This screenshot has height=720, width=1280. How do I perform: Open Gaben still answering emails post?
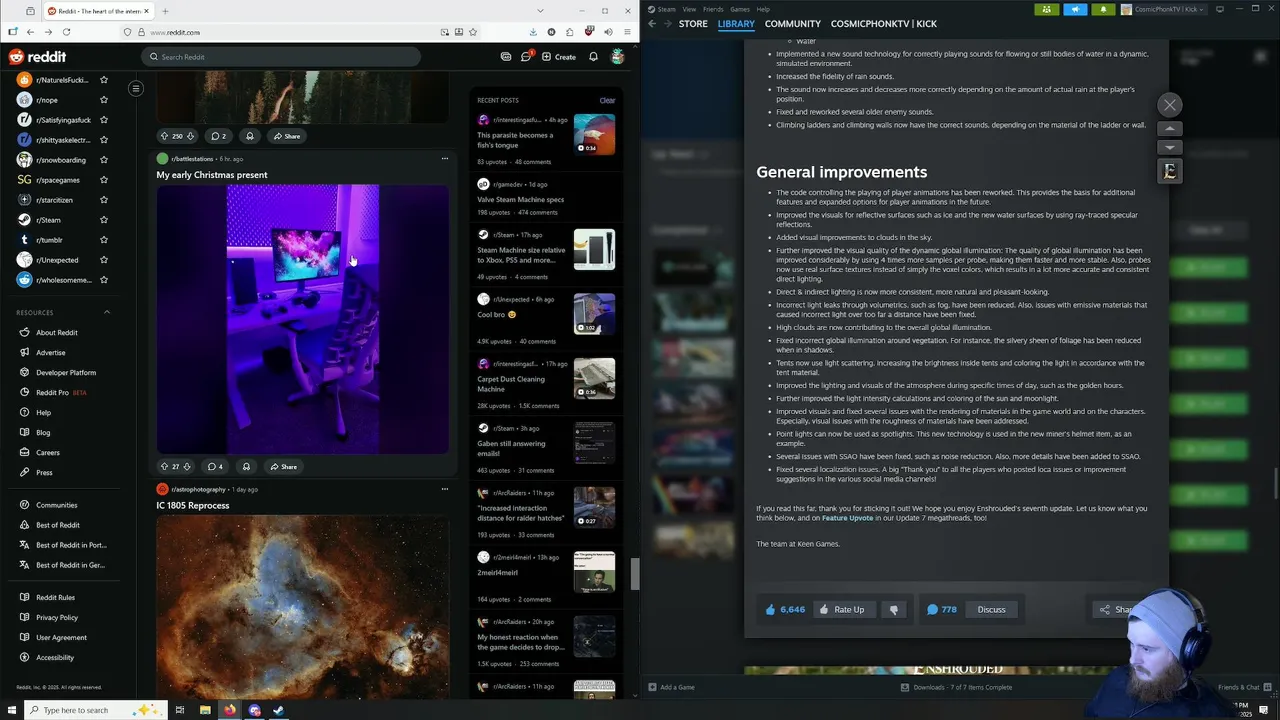point(511,448)
